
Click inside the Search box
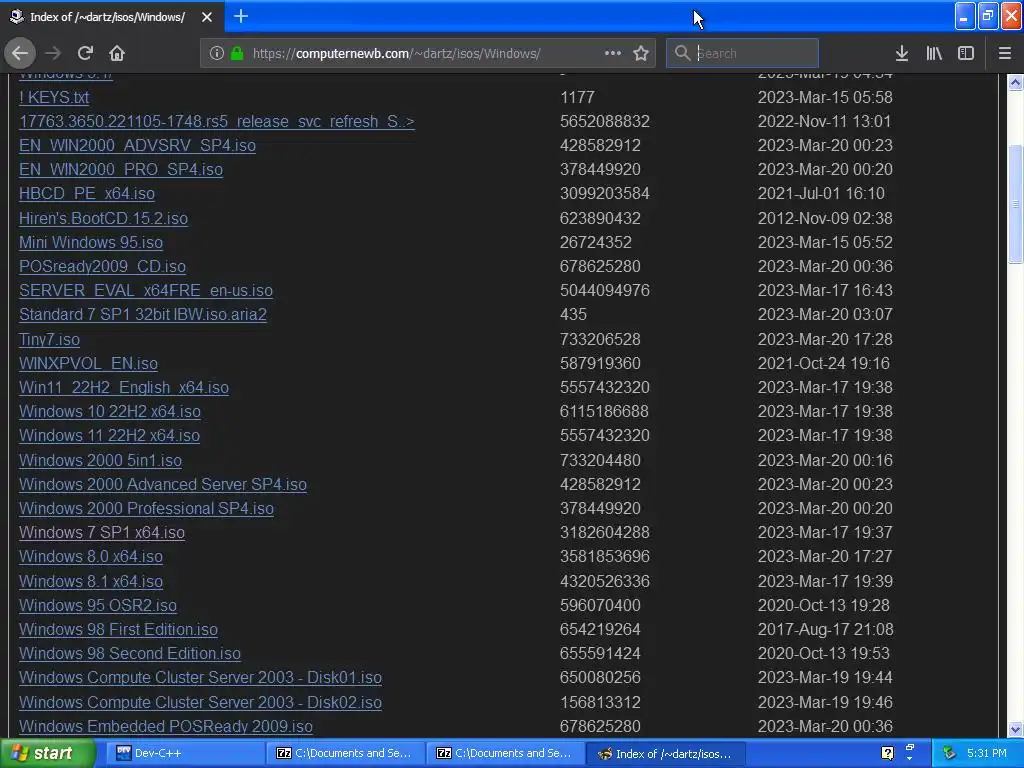(x=742, y=53)
